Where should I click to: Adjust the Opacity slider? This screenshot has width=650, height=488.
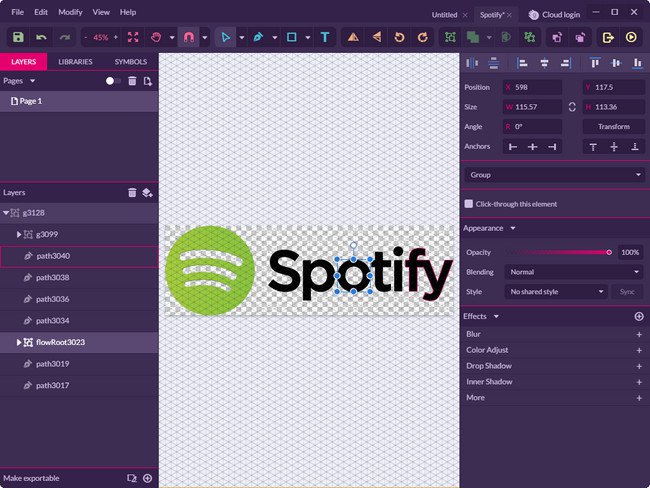[x=560, y=252]
